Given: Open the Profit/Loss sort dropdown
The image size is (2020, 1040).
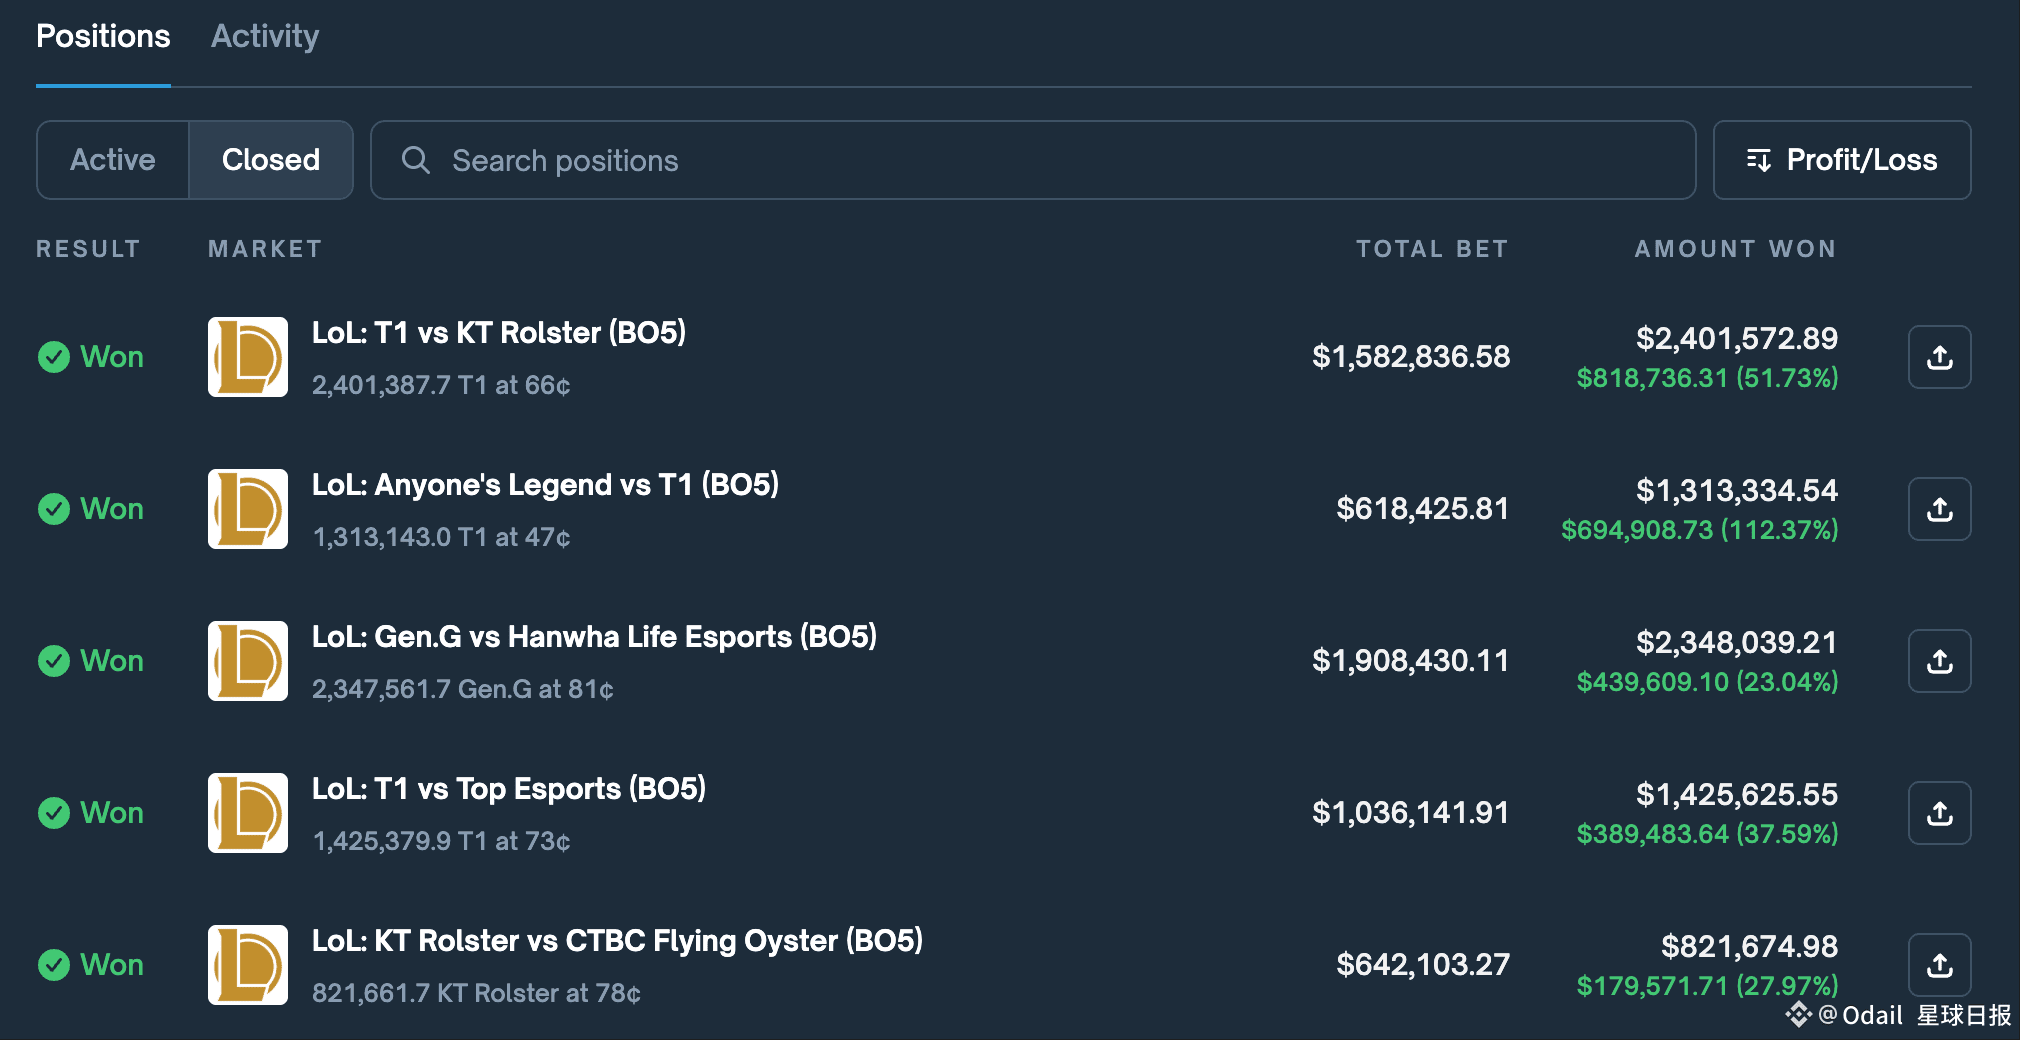Looking at the screenshot, I should (x=1841, y=160).
